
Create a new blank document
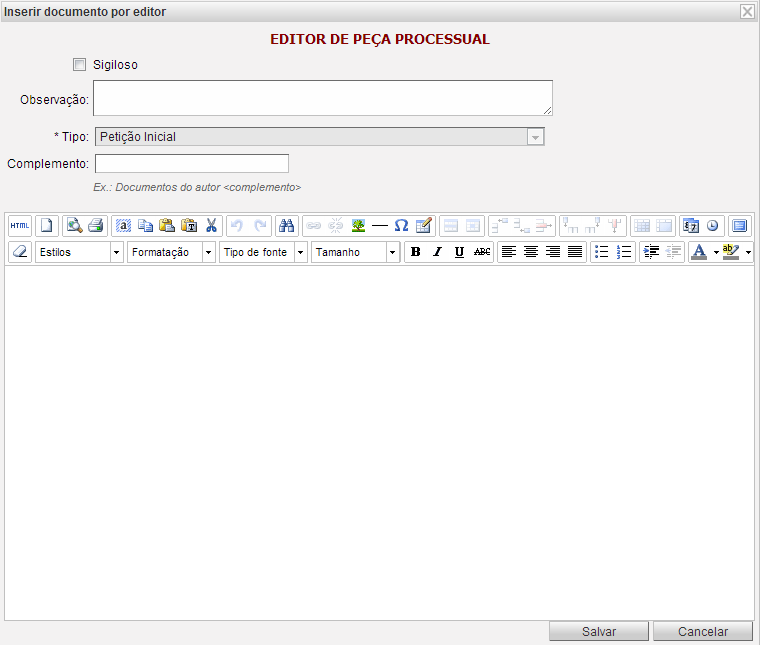(47, 226)
